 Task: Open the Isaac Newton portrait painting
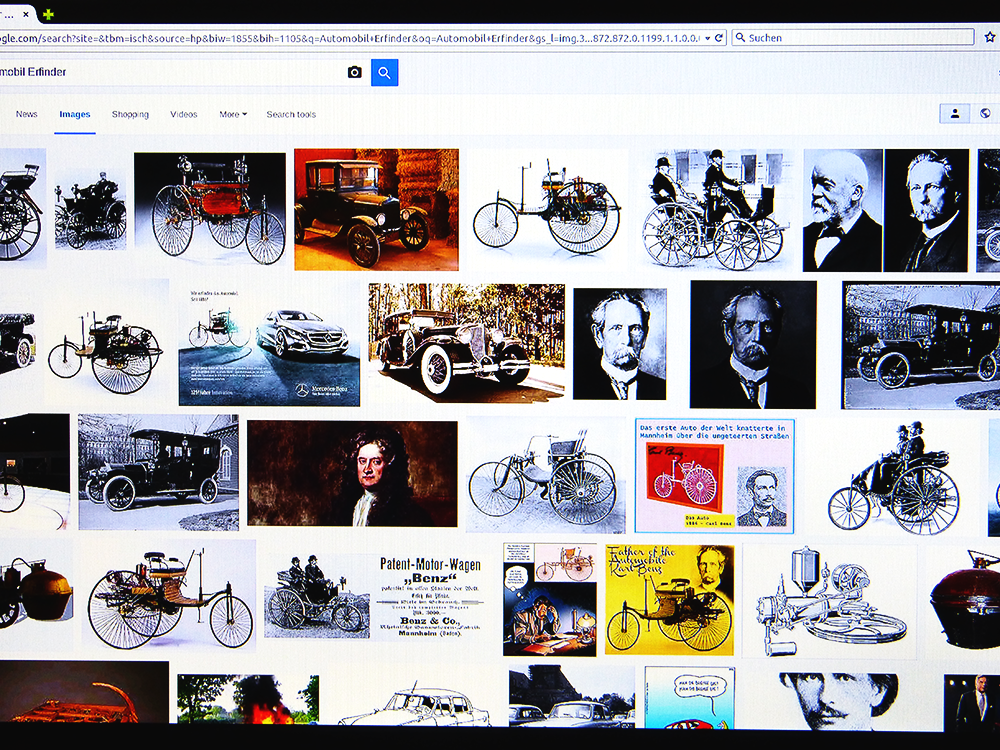pos(352,473)
